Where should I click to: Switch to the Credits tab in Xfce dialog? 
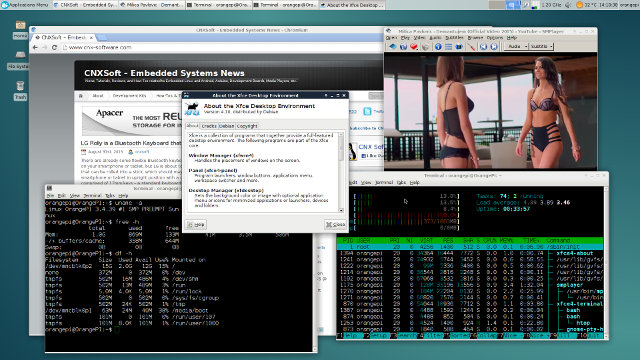click(x=209, y=126)
